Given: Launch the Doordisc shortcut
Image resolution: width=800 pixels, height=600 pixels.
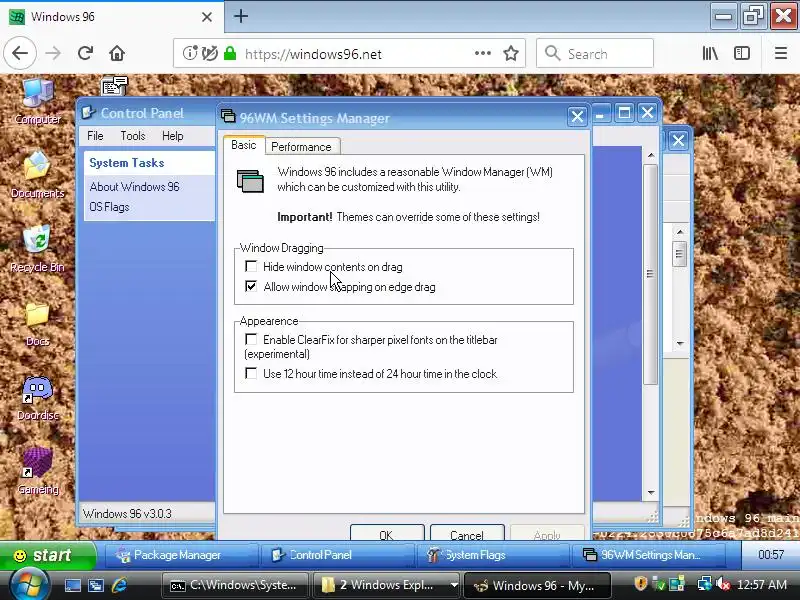Looking at the screenshot, I should tap(37, 398).
